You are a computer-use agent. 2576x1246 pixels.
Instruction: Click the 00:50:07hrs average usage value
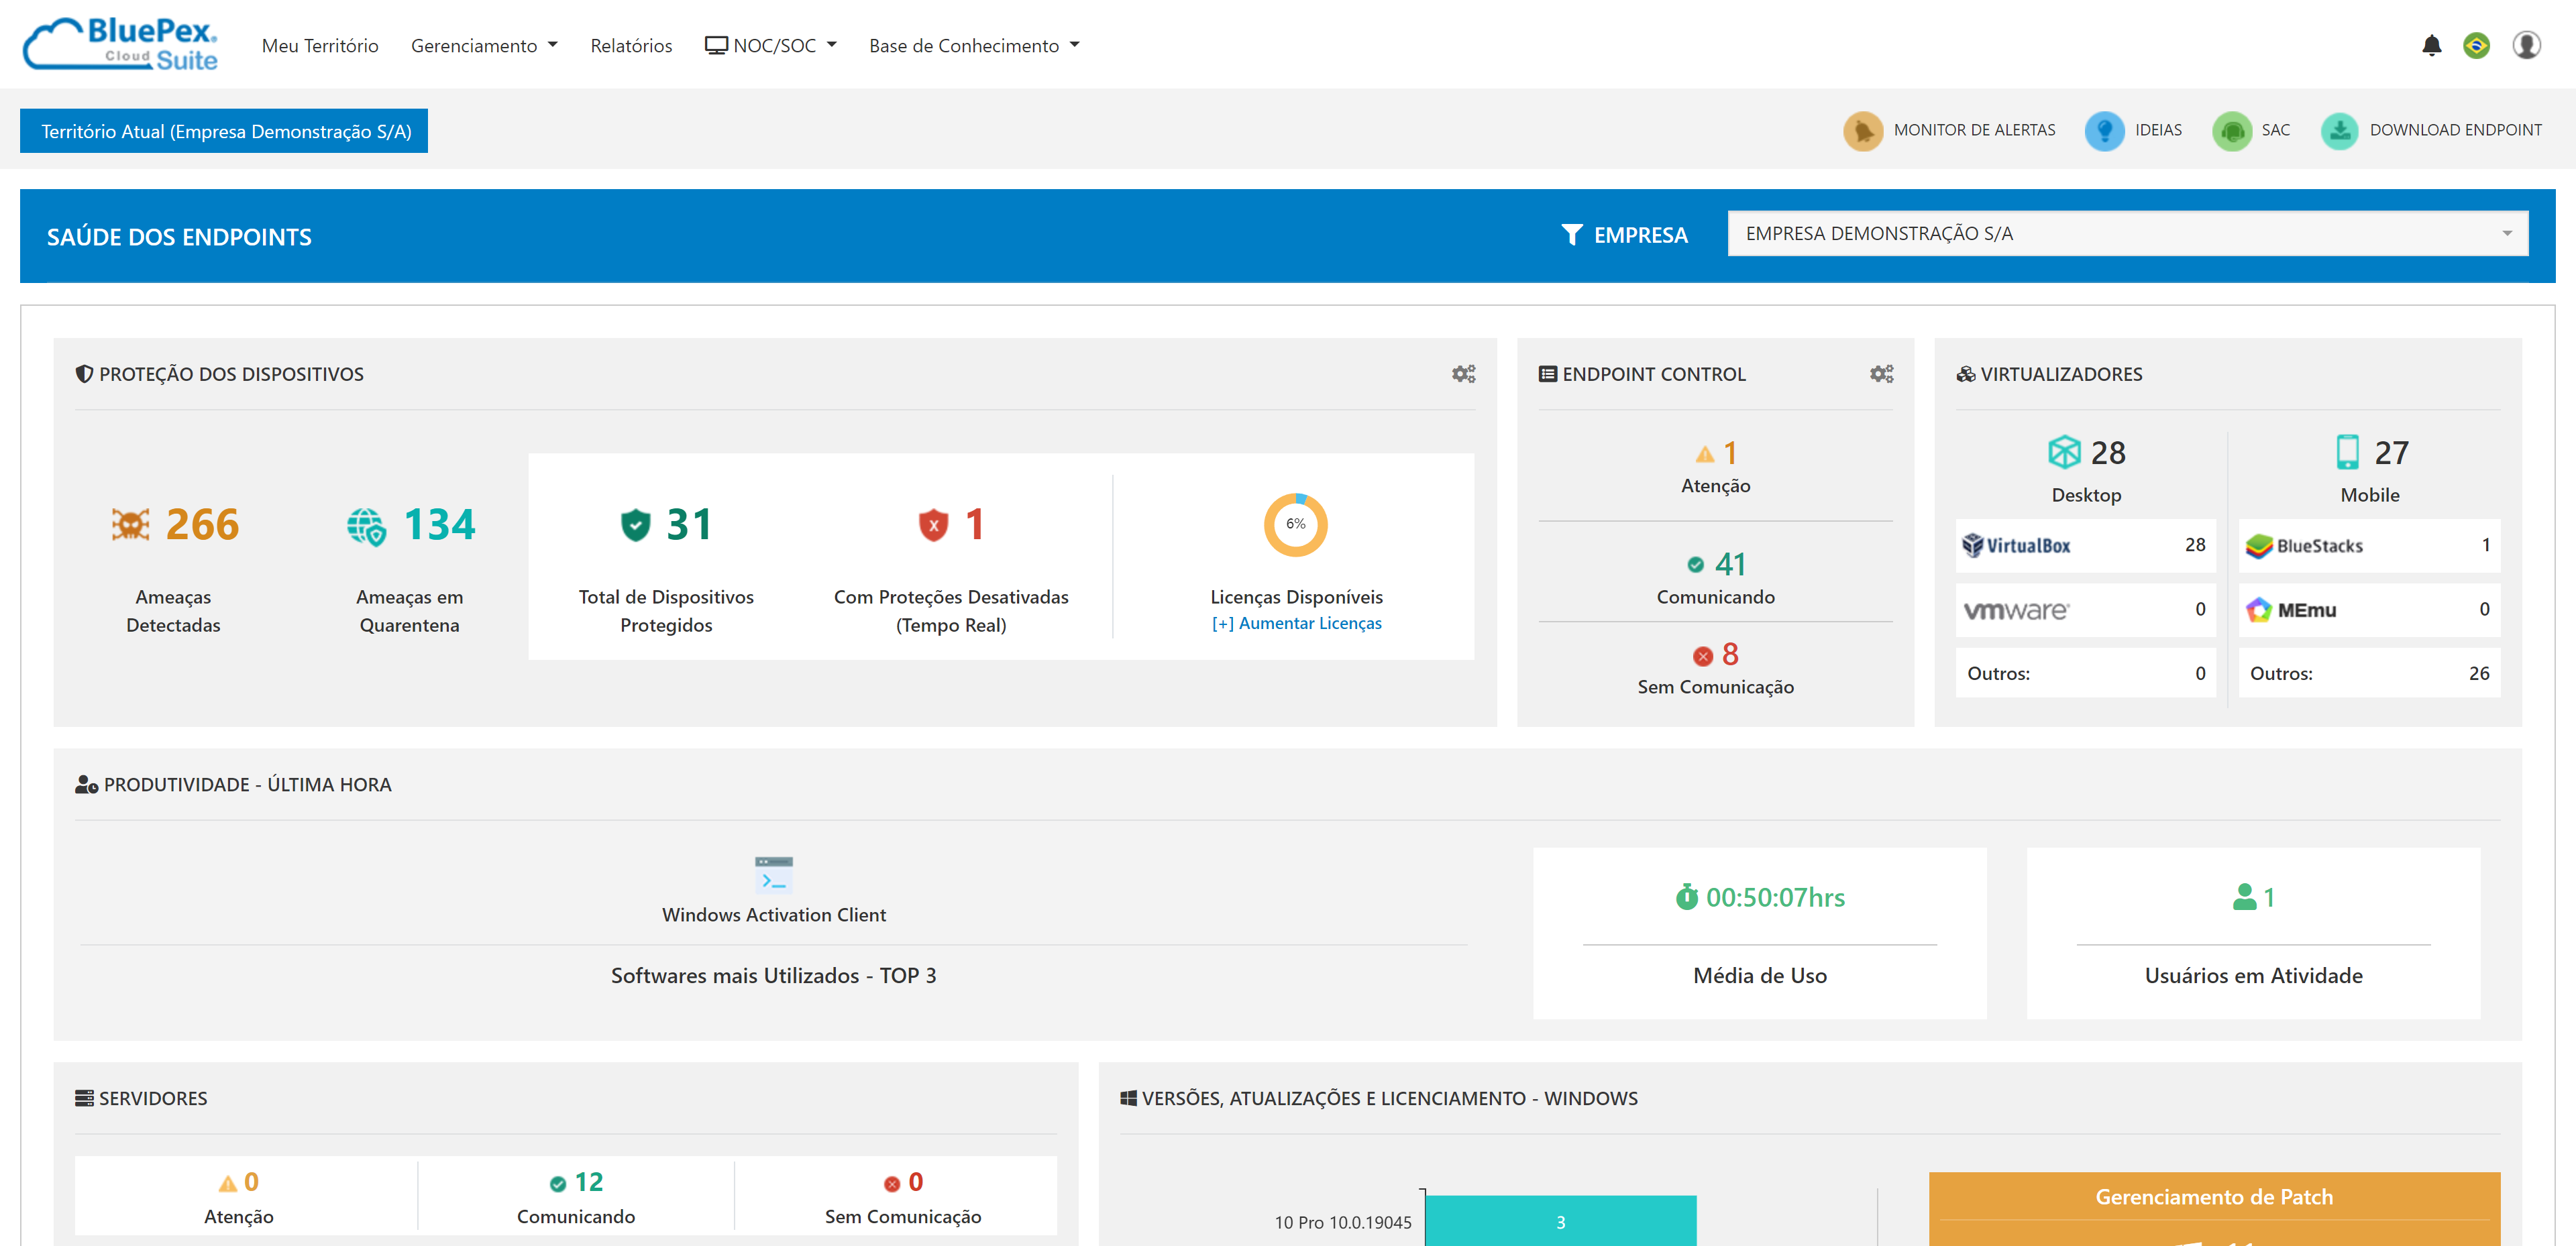click(1775, 897)
